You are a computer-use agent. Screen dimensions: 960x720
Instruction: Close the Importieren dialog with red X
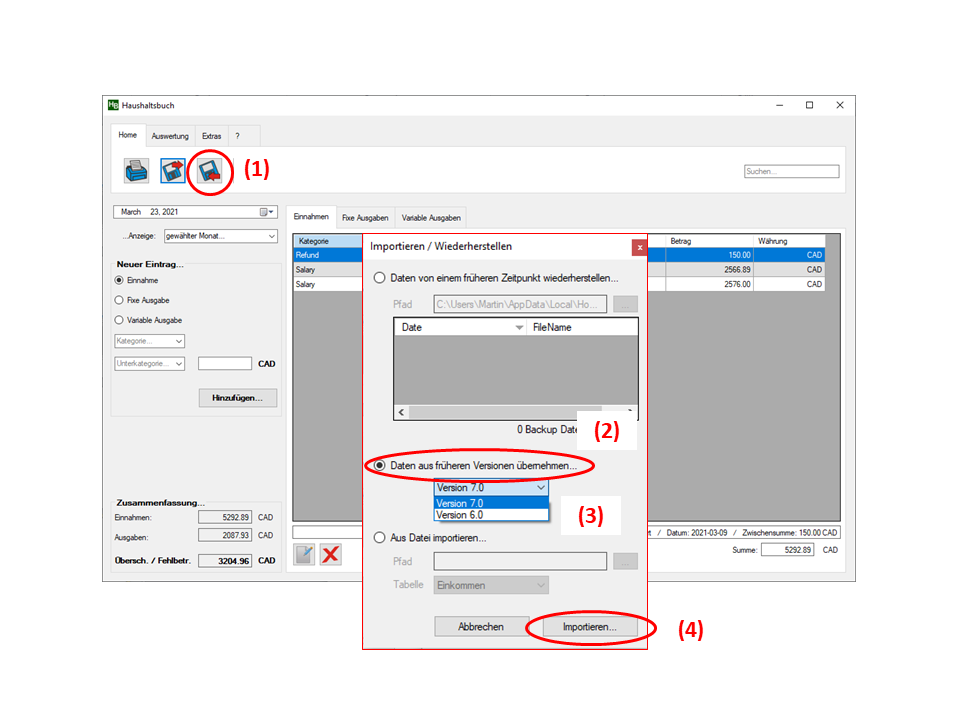(639, 247)
